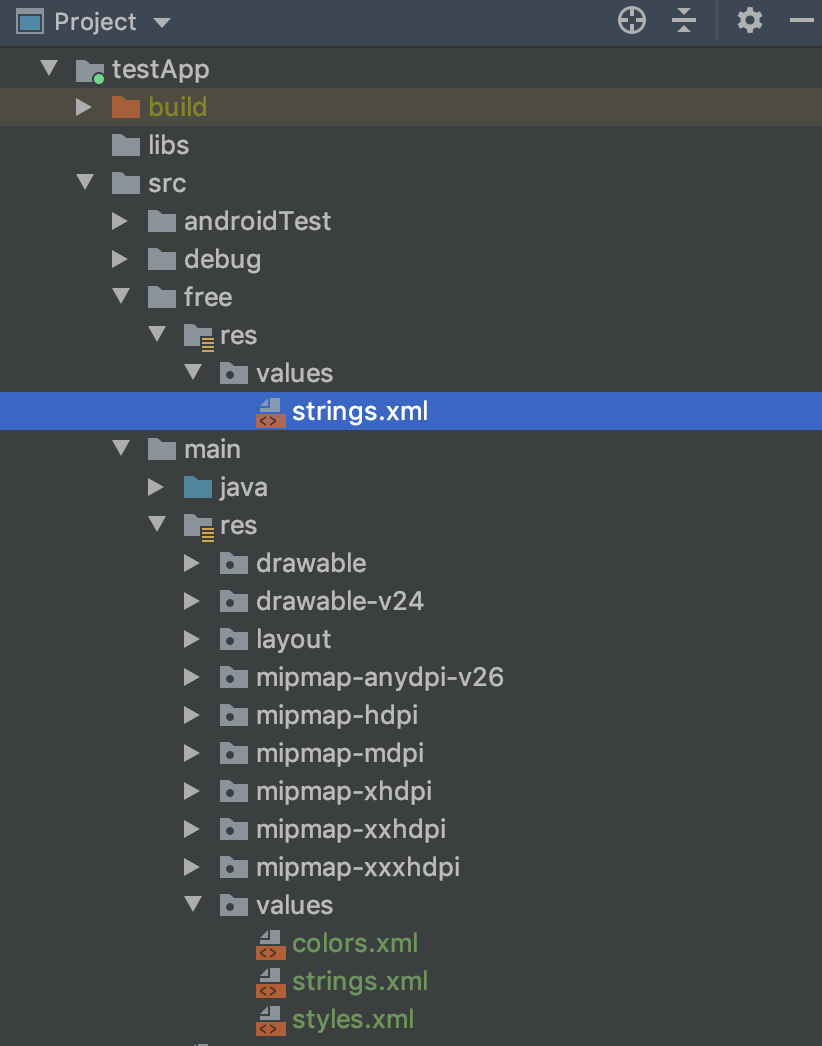Expand the mipmap-hdpi folder arrow

(191, 715)
